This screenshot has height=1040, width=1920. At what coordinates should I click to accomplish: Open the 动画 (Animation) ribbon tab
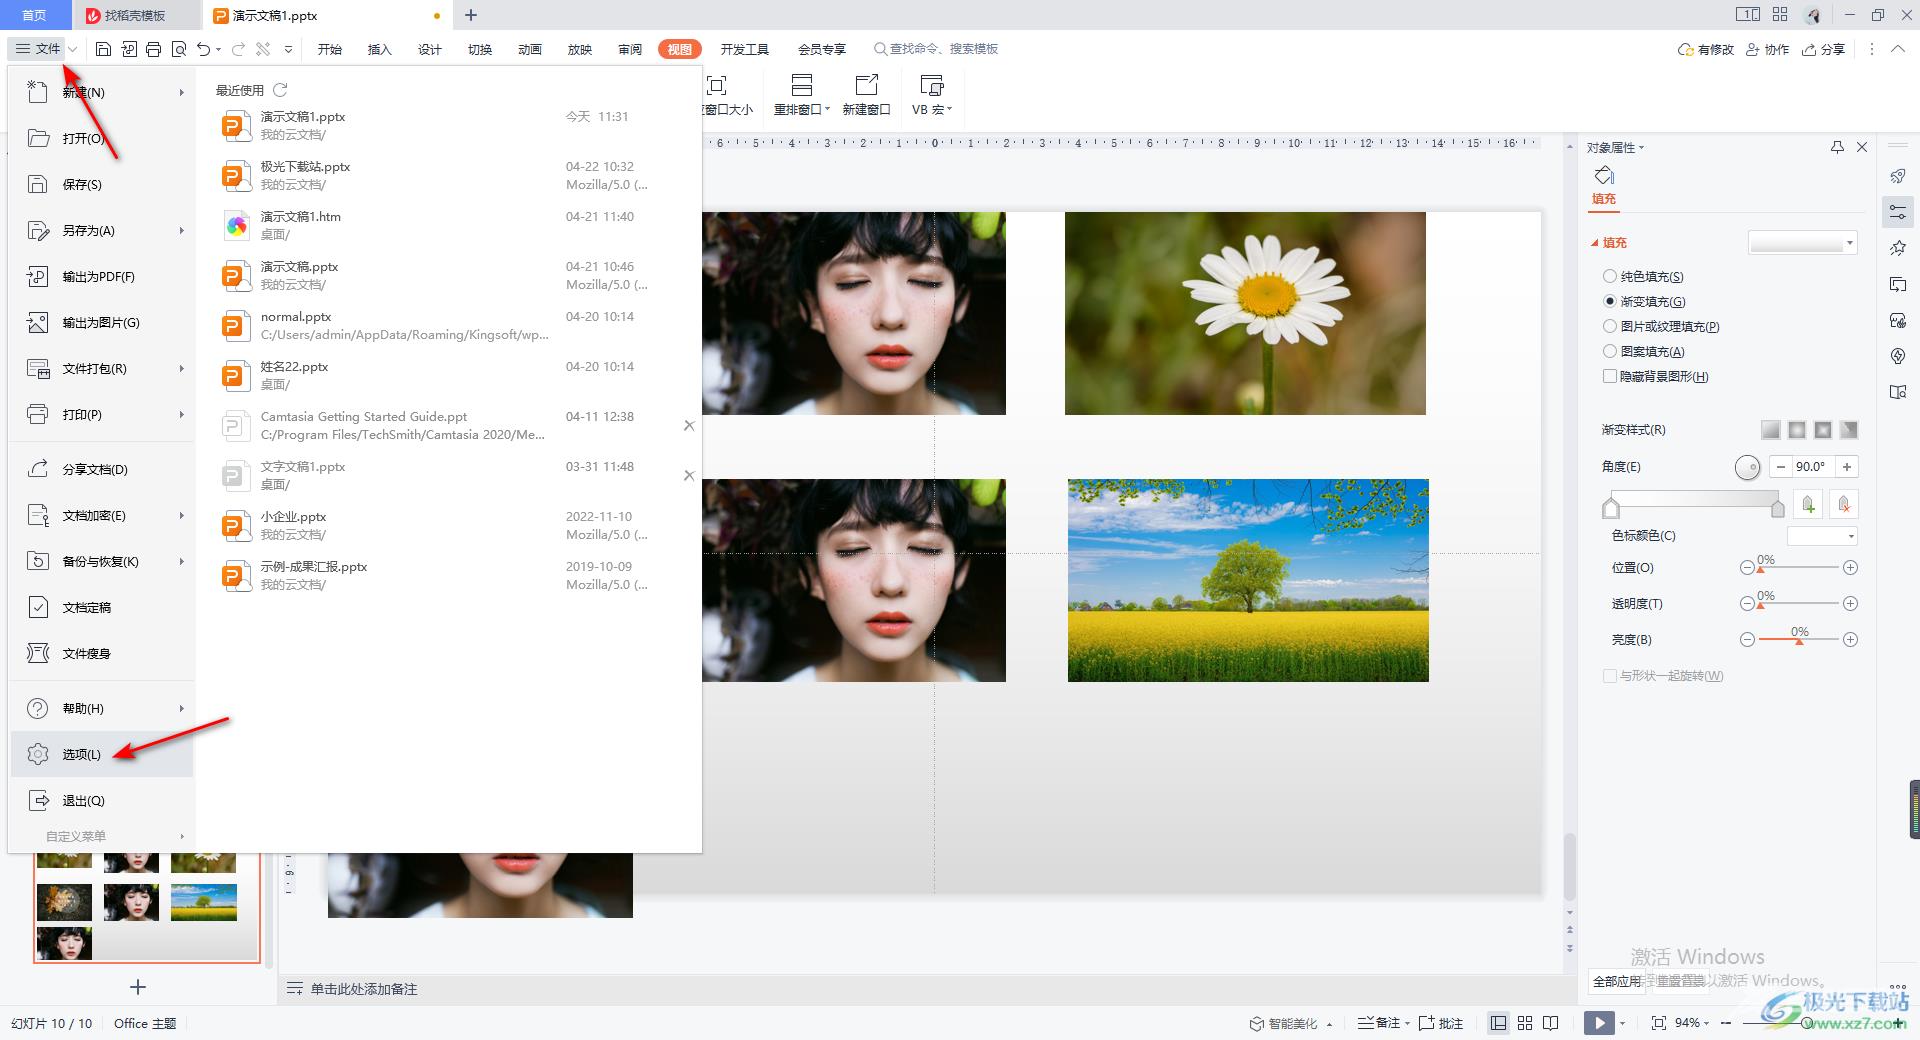(530, 49)
